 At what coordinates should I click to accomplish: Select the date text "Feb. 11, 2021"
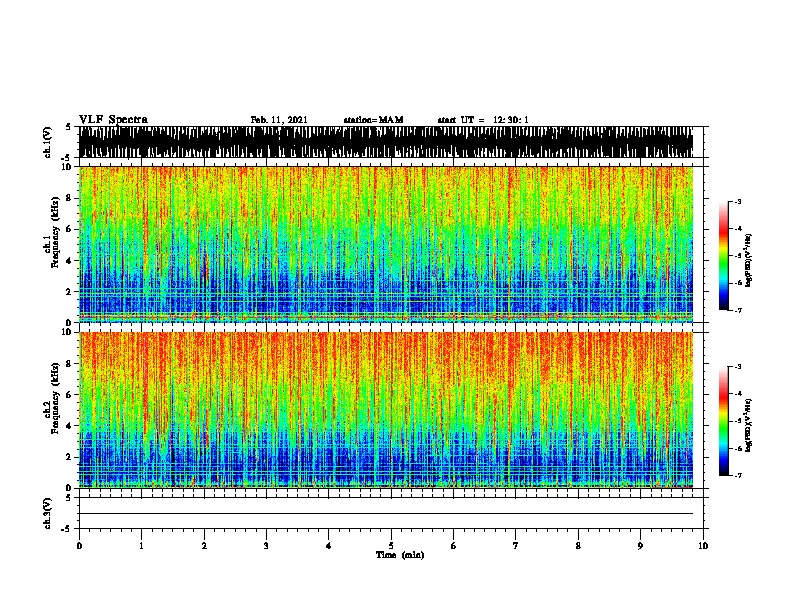click(279, 120)
